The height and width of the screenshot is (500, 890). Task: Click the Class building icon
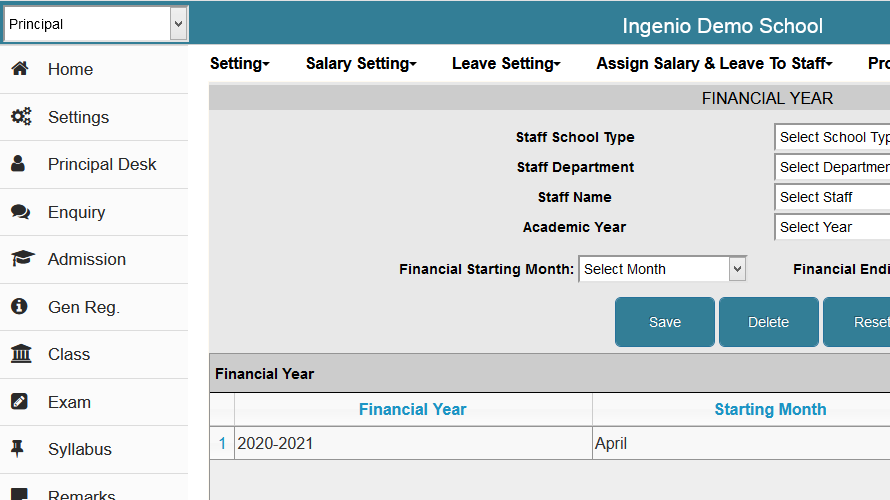pos(20,354)
